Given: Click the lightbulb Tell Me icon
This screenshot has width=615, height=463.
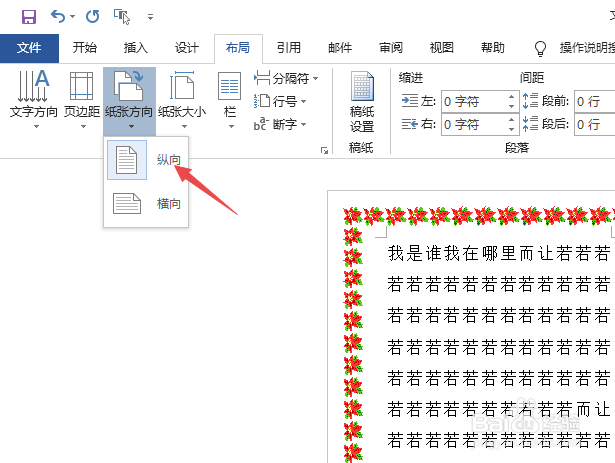Looking at the screenshot, I should [540, 48].
